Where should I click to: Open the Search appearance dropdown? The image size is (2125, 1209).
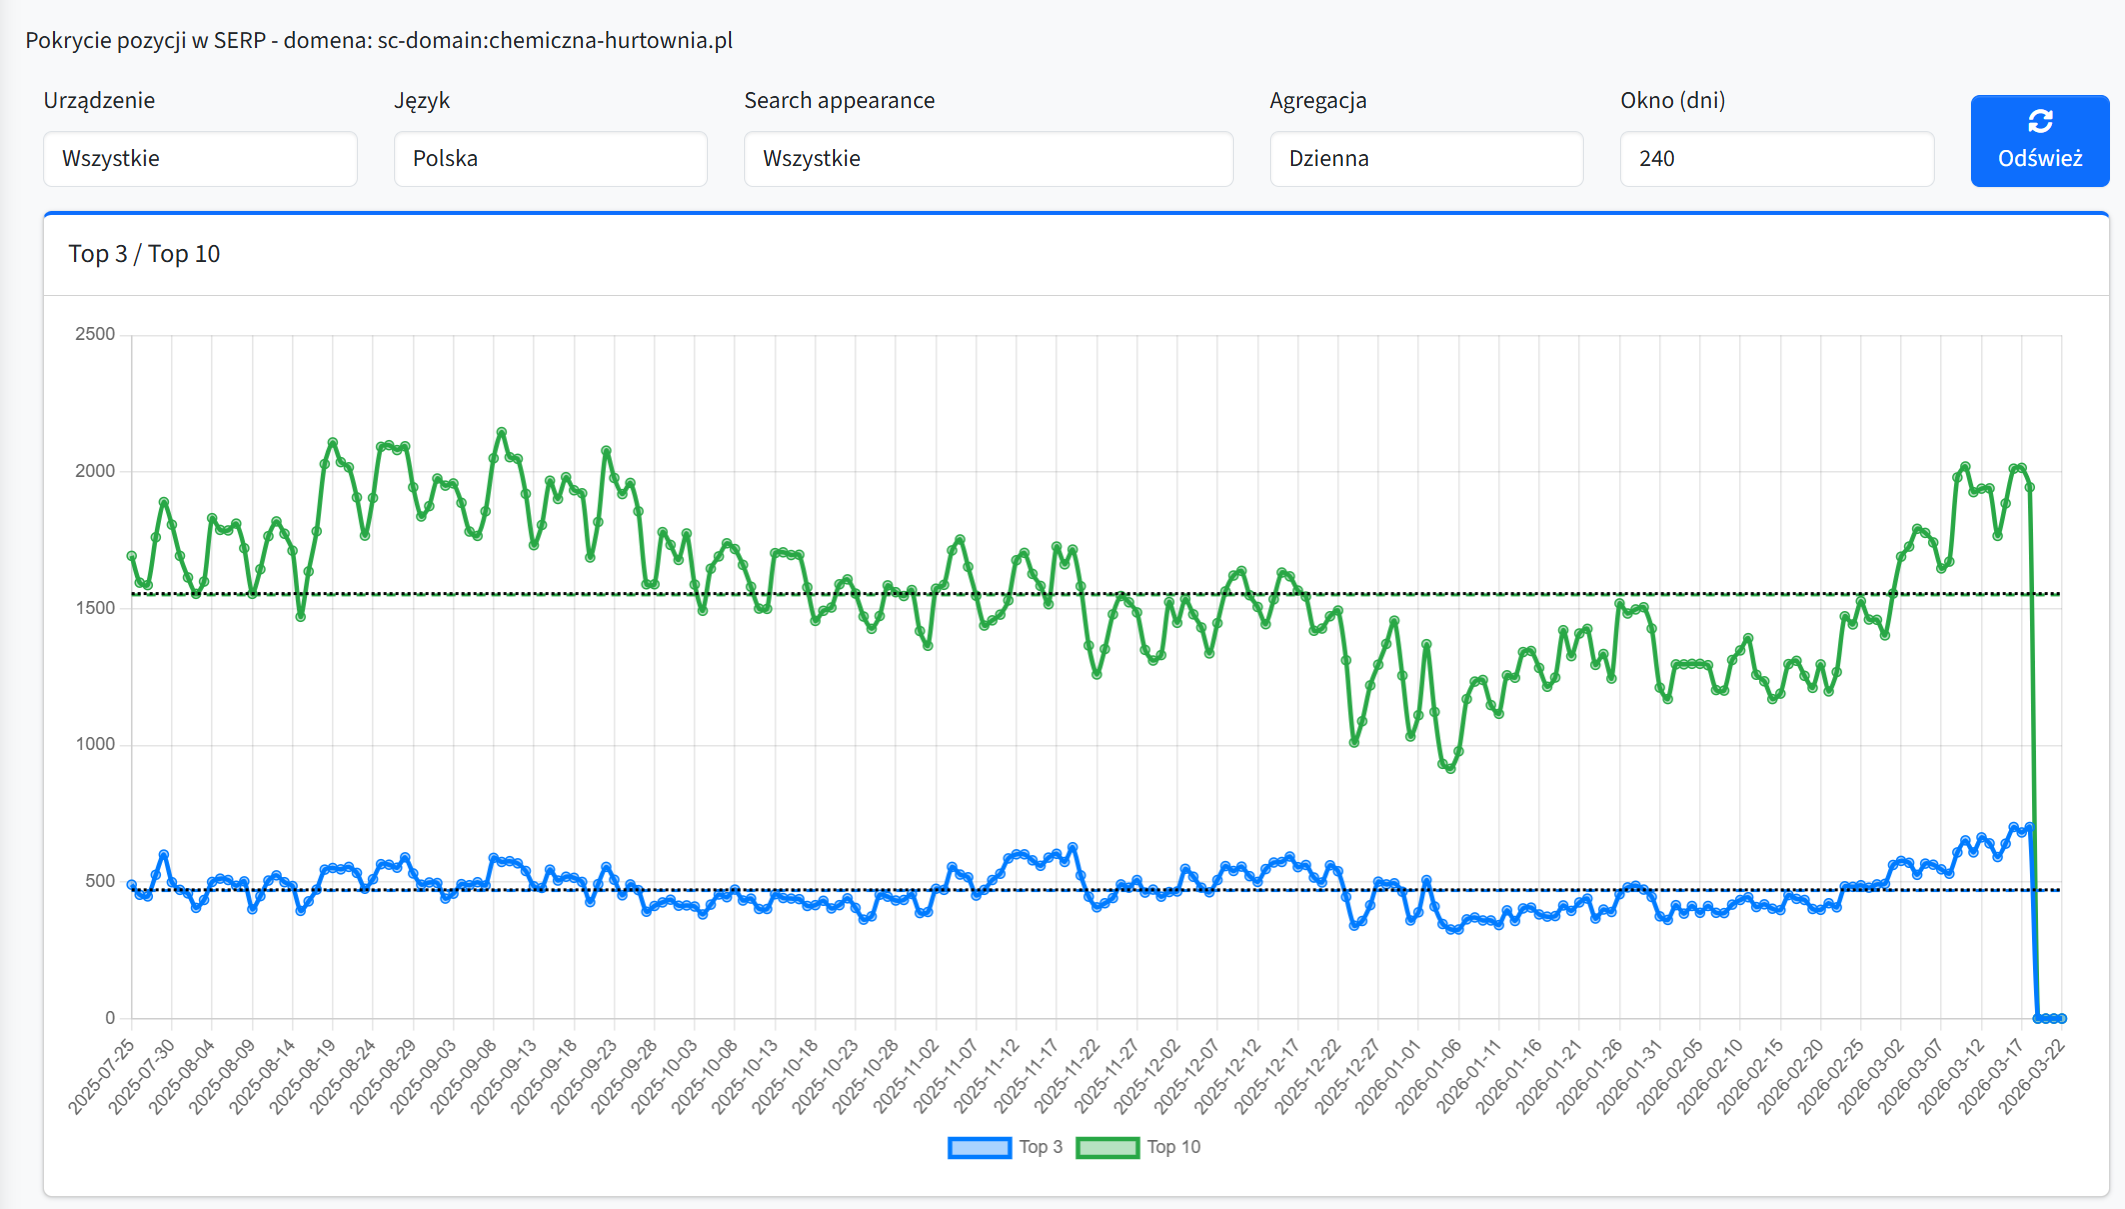coord(988,159)
